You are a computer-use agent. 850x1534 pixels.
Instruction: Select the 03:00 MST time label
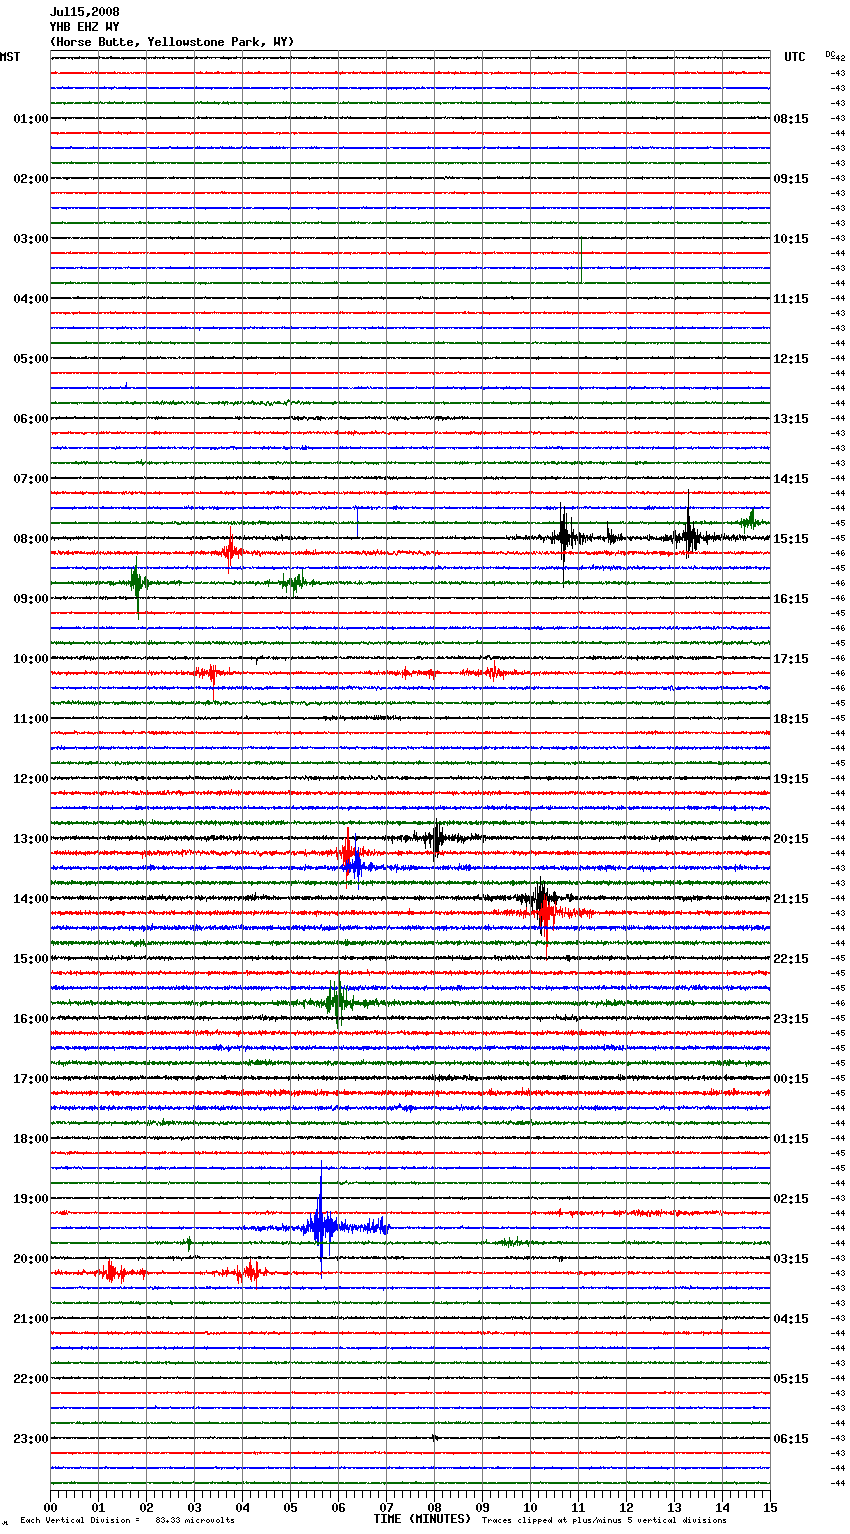(x=31, y=239)
